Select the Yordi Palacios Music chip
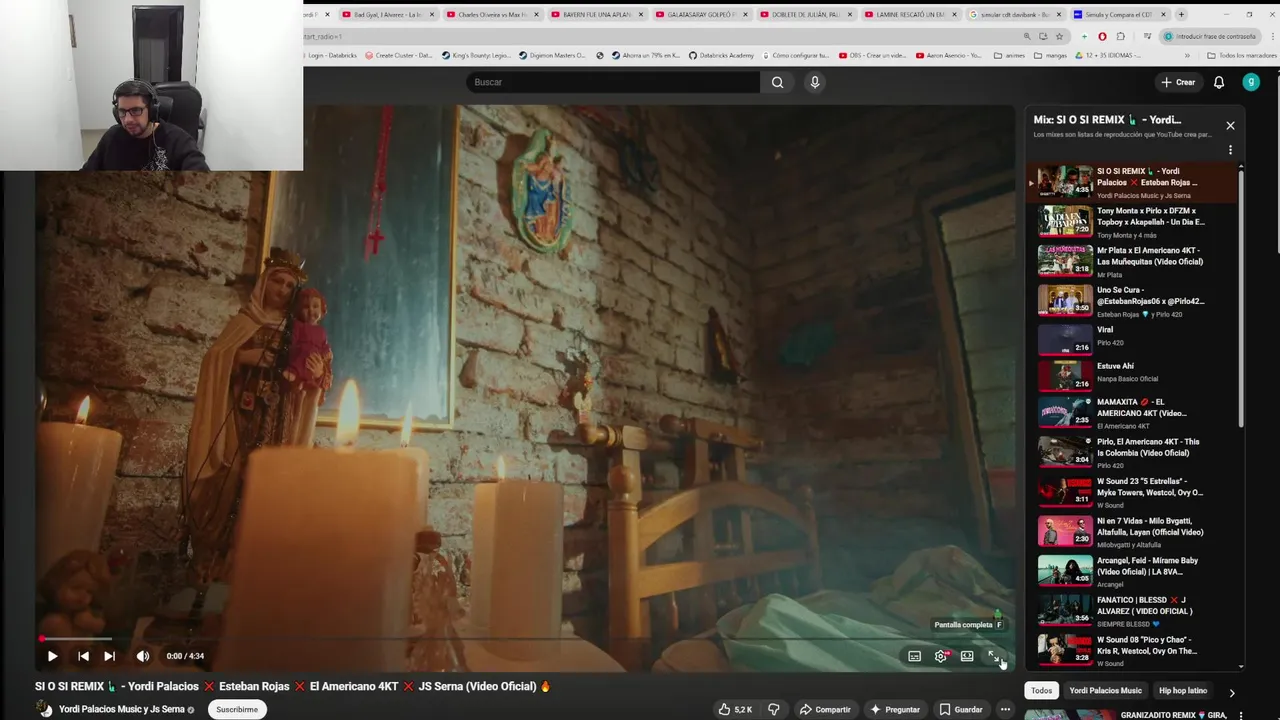Viewport: 1280px width, 720px height. click(1105, 690)
